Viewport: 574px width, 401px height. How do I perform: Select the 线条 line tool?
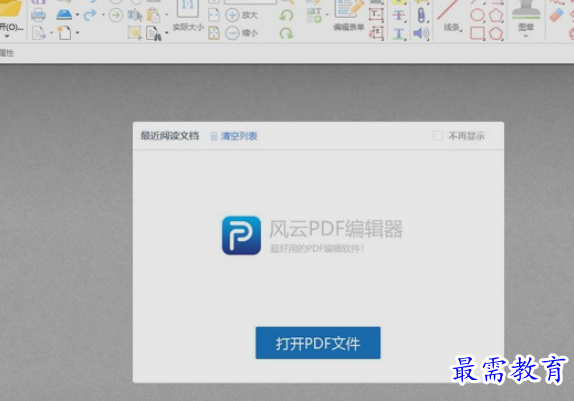tap(452, 16)
